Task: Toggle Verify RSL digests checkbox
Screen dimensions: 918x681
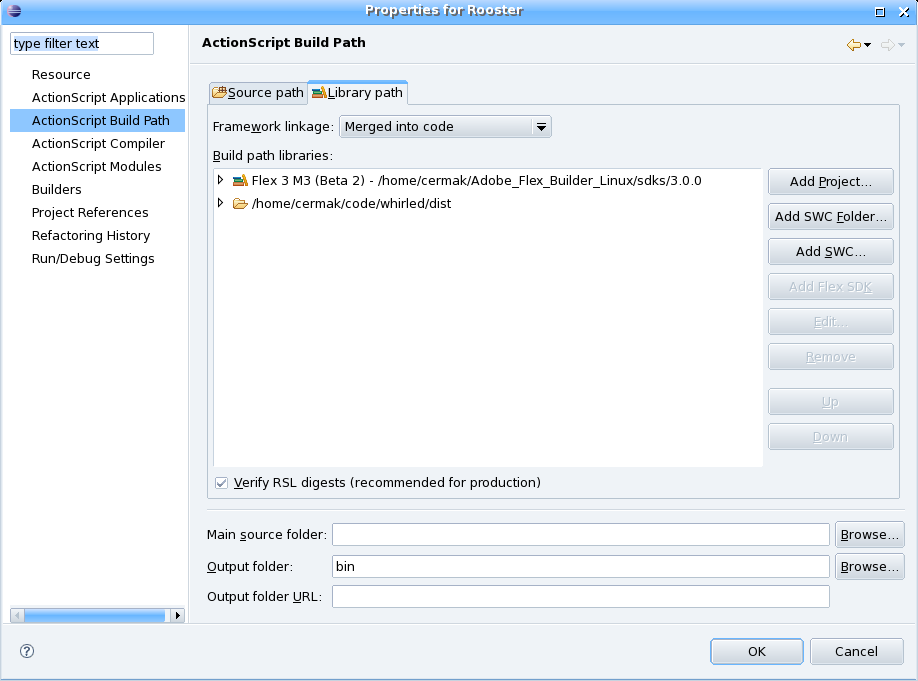Action: (222, 483)
